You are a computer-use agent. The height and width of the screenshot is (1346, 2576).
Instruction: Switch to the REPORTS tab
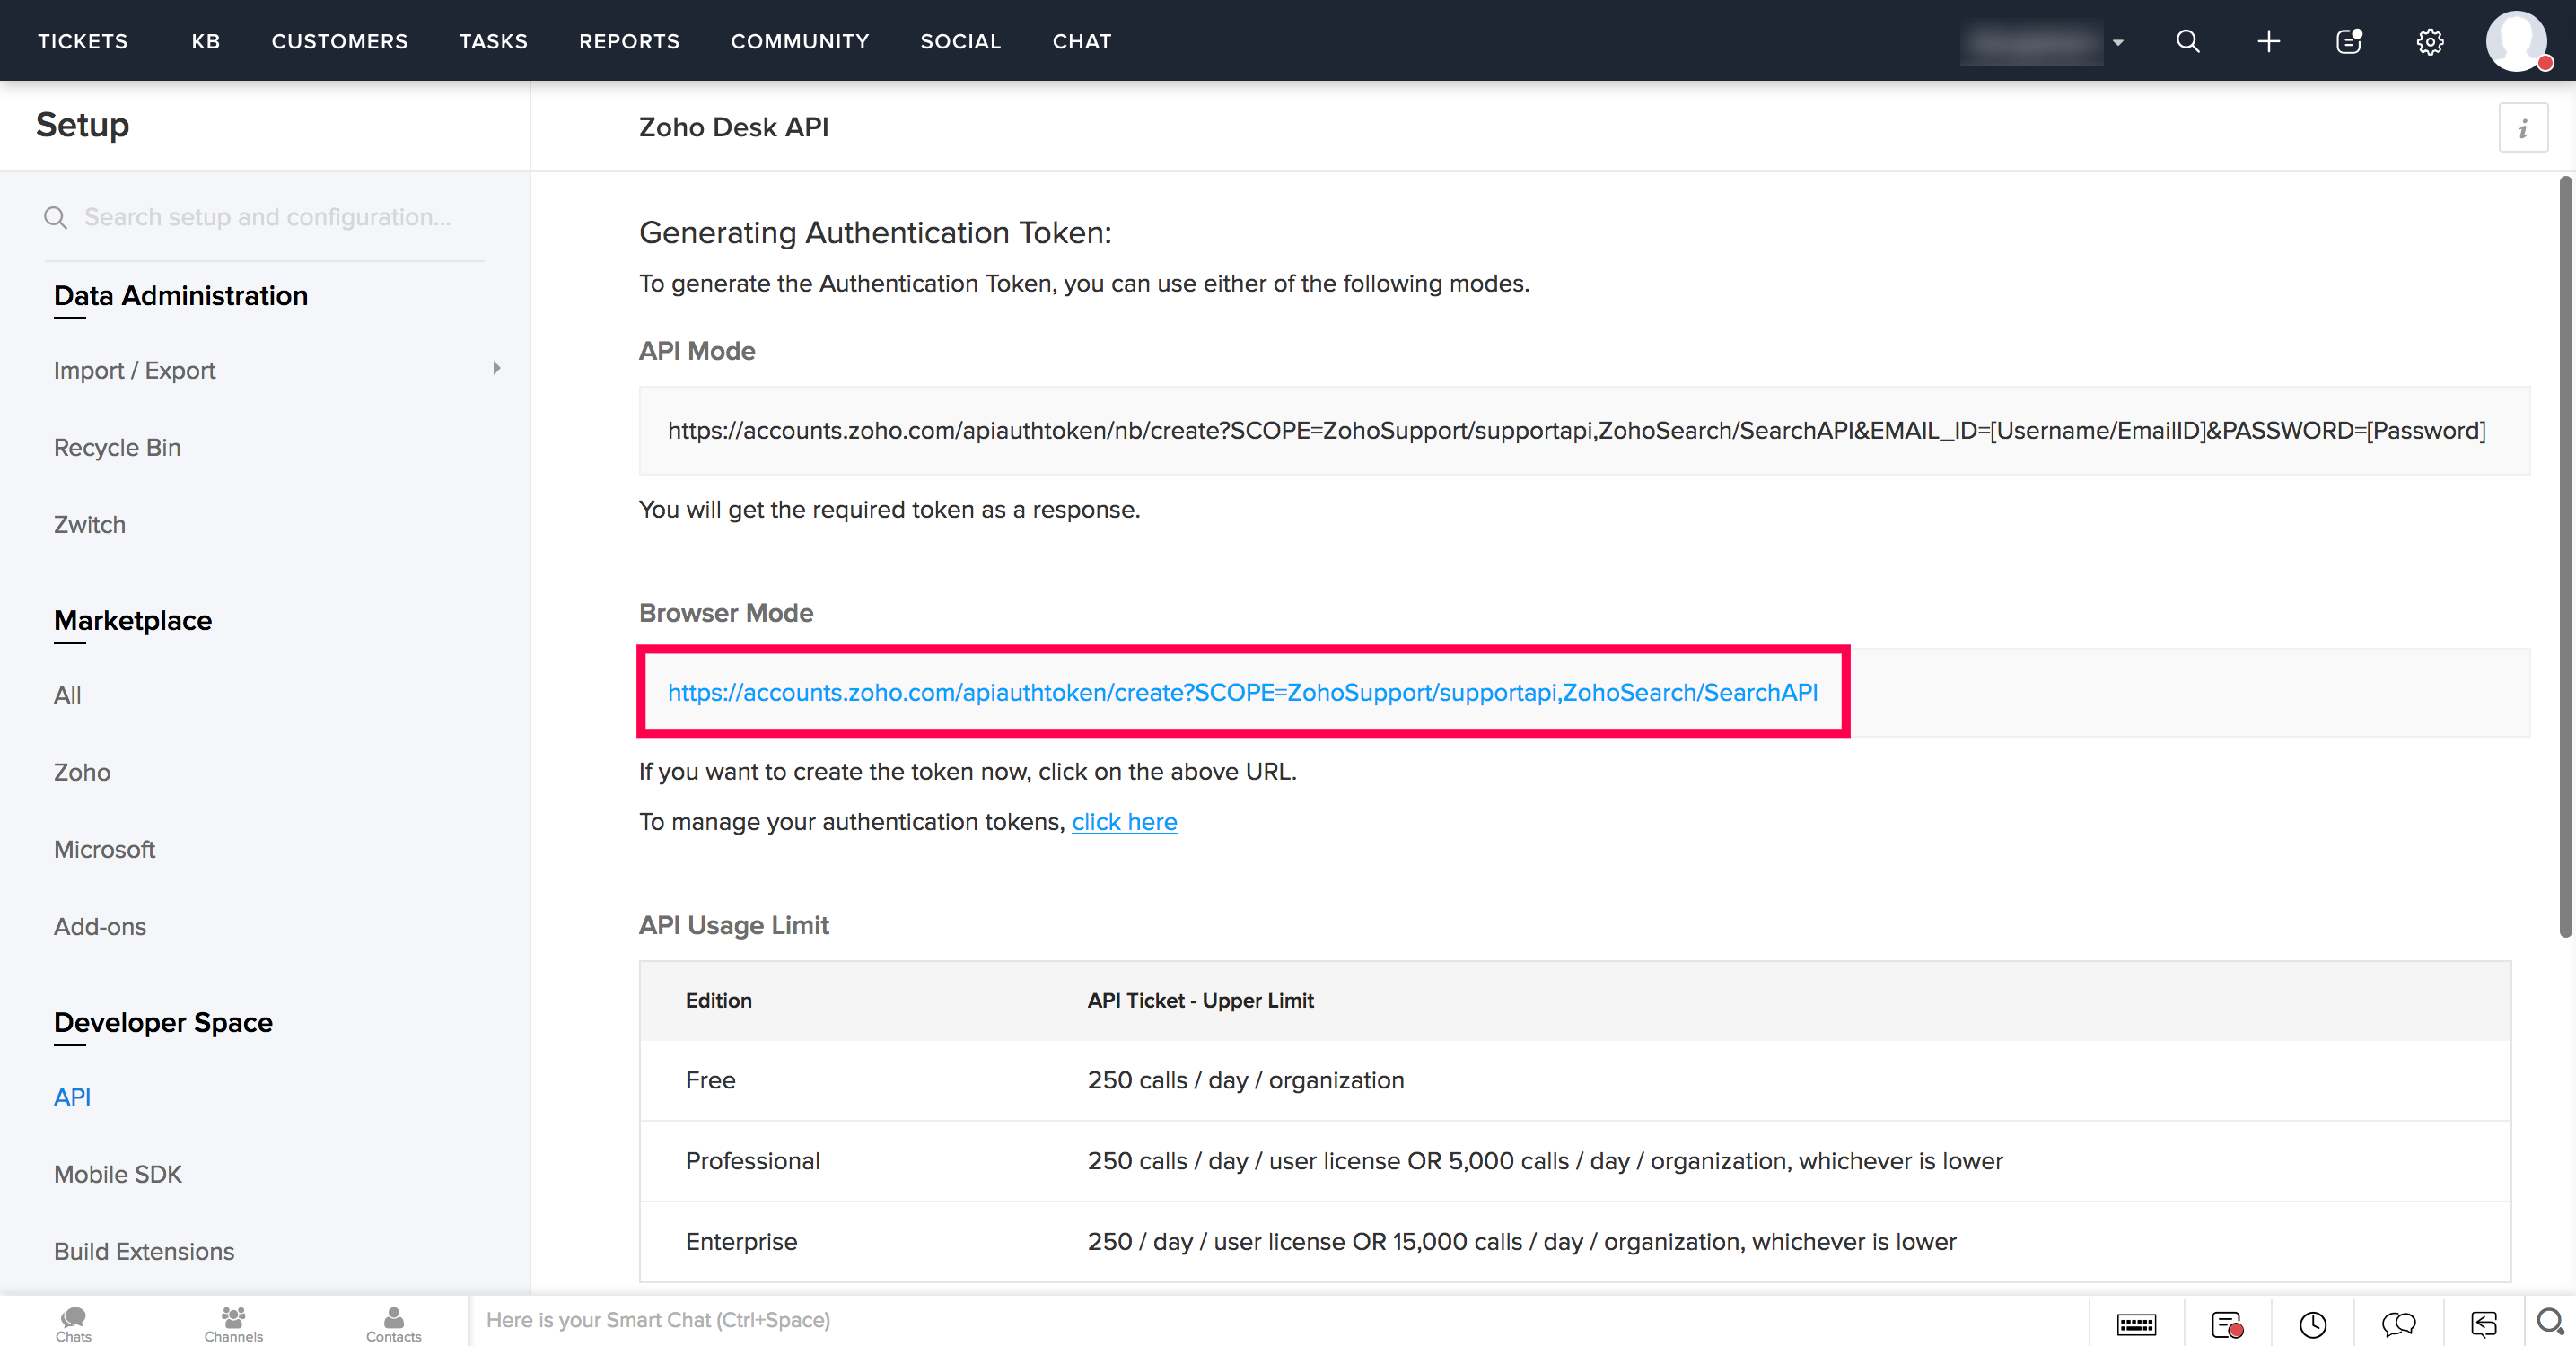[x=628, y=41]
